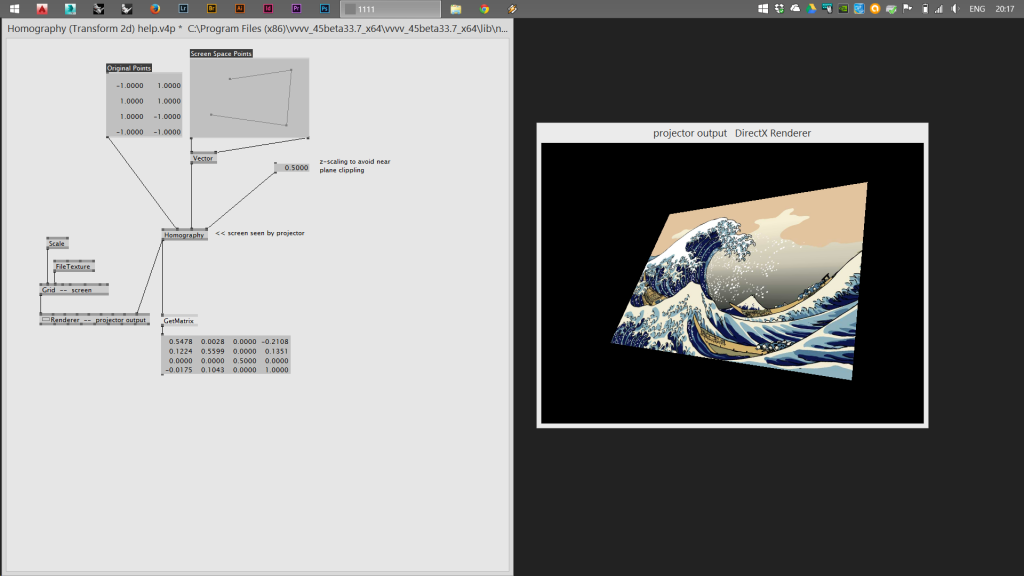Launch Adobe InDesign from taskbar
This screenshot has width=1024, height=576.
tap(268, 9)
